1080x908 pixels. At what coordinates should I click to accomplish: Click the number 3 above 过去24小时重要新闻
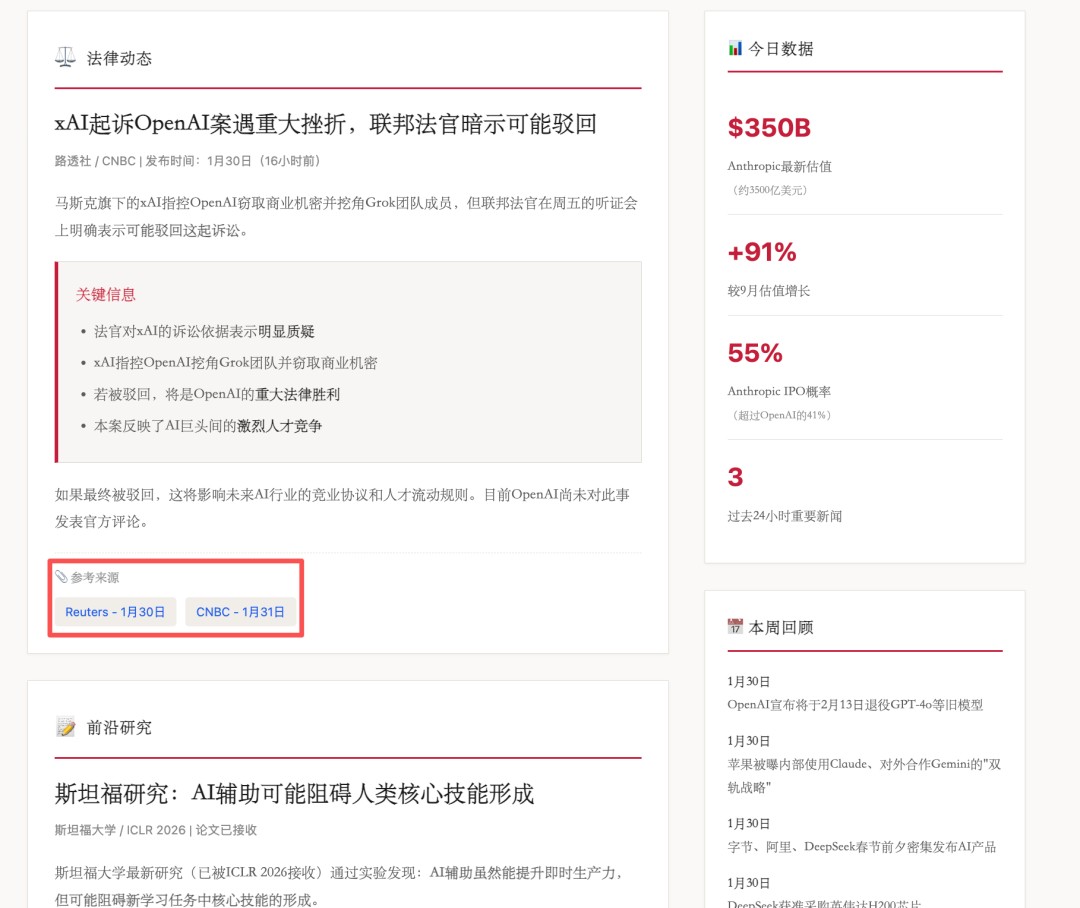coord(735,477)
